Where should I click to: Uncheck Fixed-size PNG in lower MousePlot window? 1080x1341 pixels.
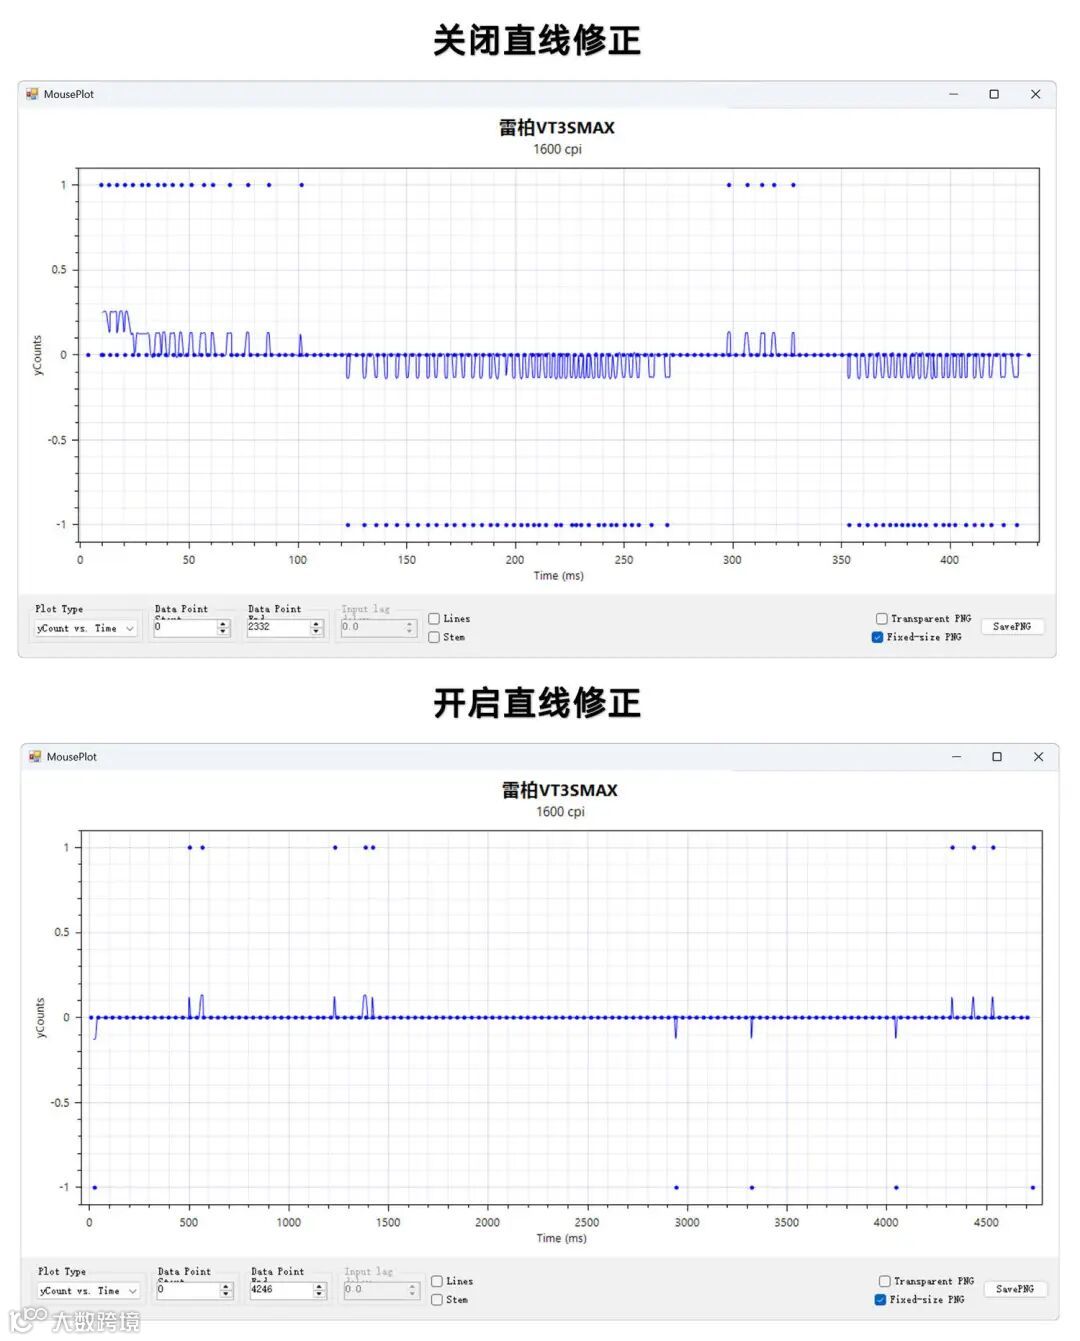880,1300
